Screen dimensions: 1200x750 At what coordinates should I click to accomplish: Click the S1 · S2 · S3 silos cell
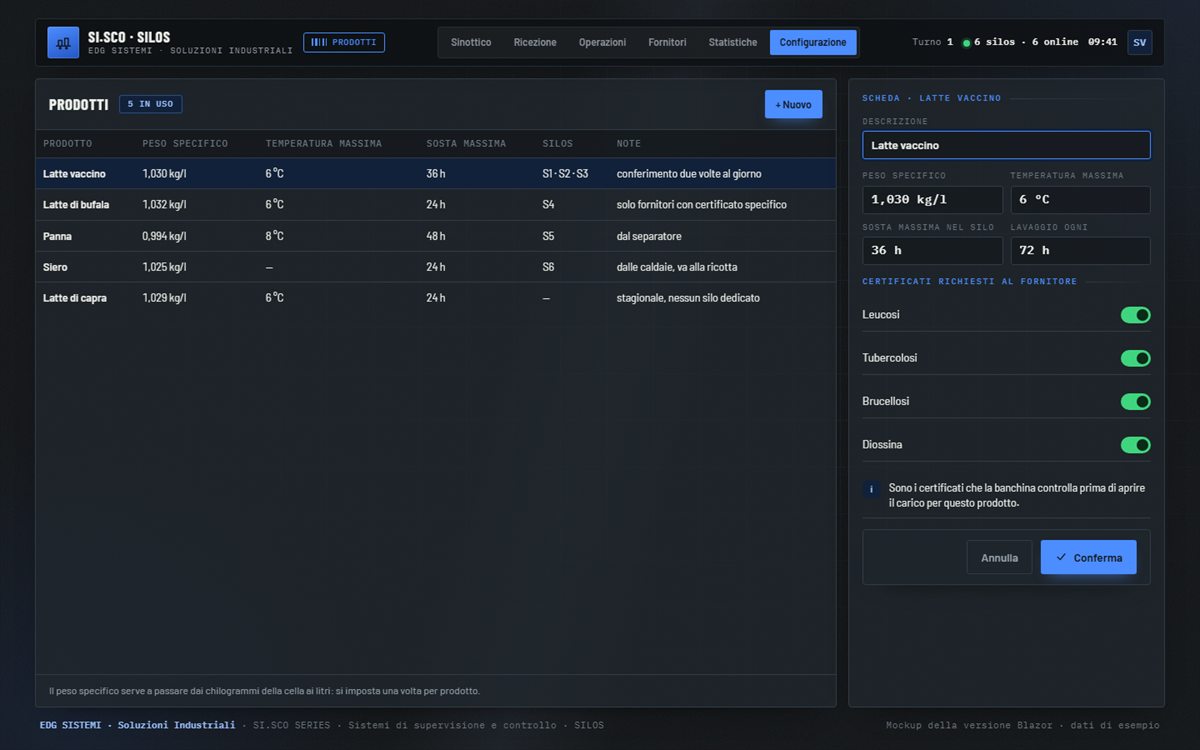pos(565,174)
